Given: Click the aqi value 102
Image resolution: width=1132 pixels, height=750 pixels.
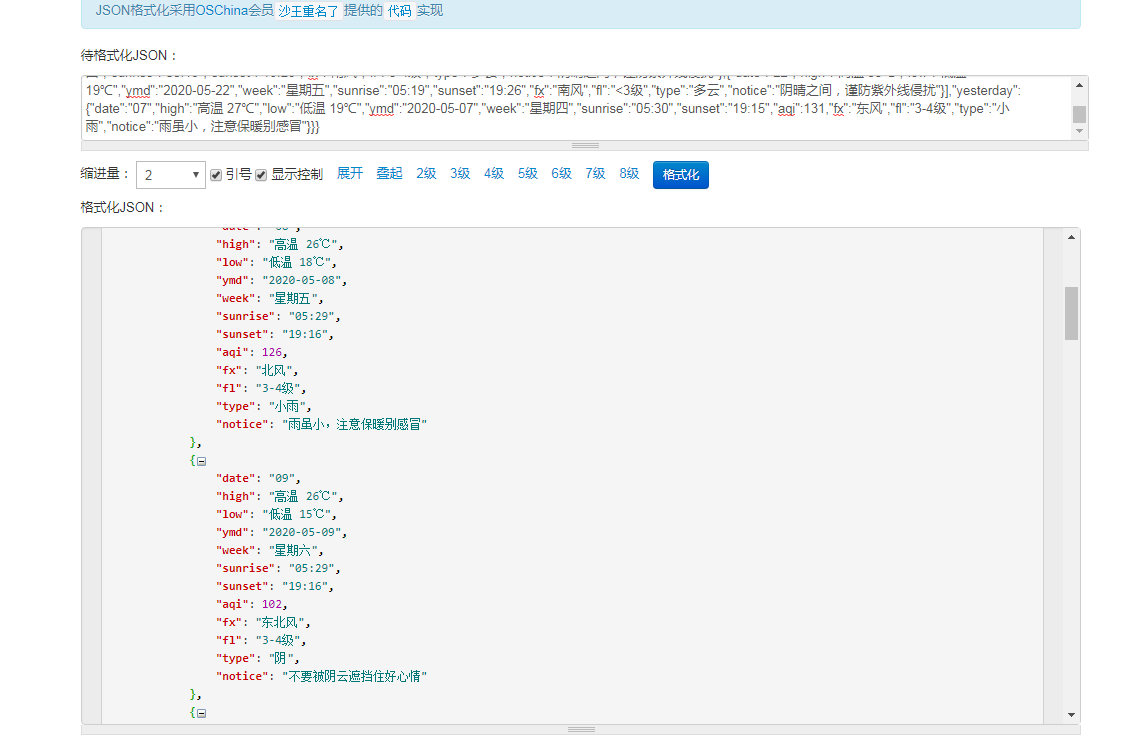Looking at the screenshot, I should pos(272,604).
